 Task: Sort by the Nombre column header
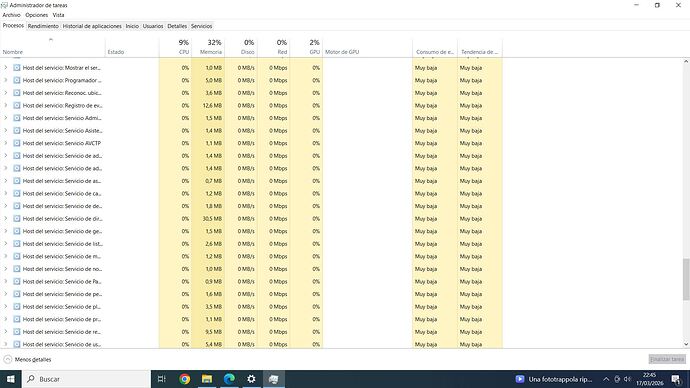53,47
